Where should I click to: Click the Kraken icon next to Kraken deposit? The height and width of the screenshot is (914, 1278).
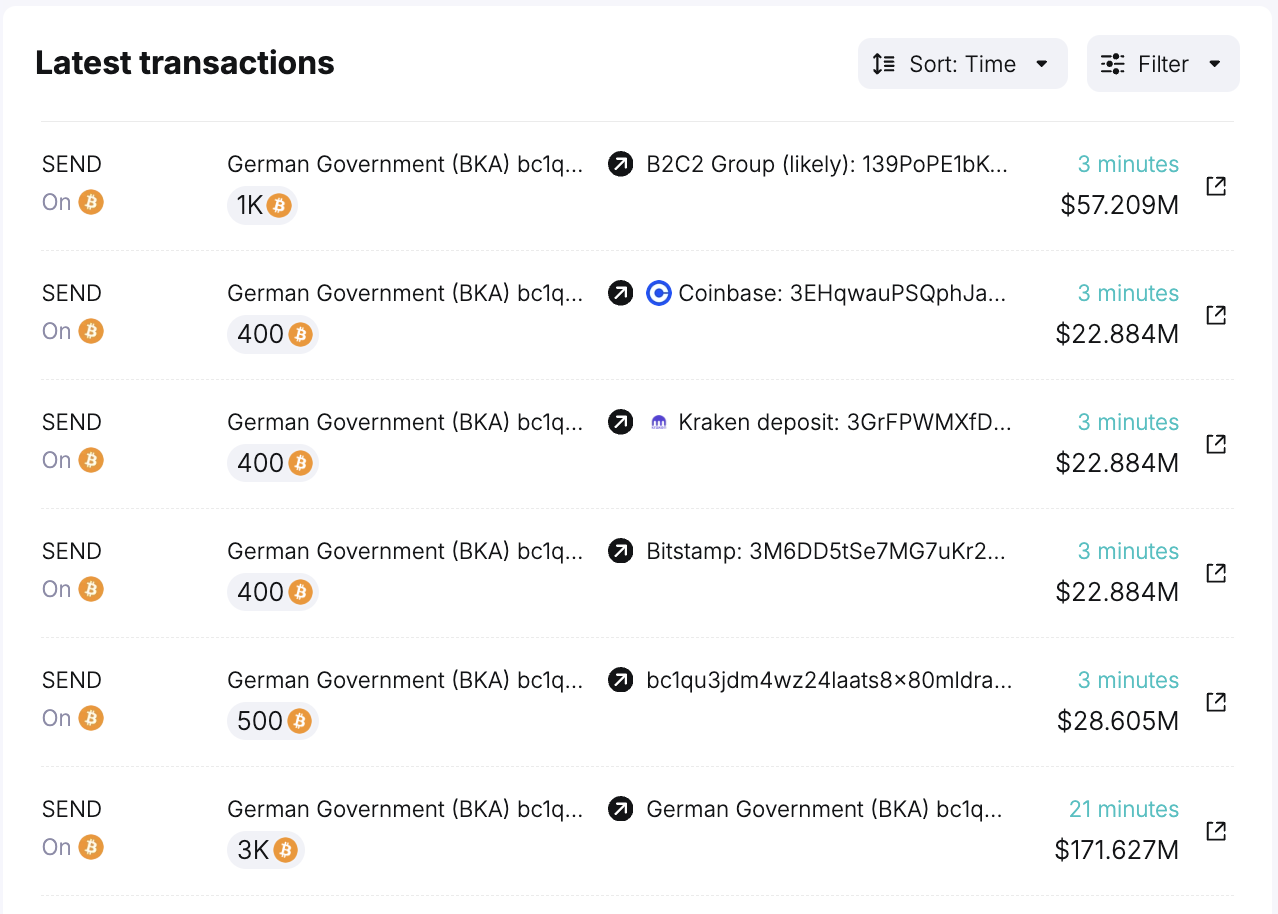(x=658, y=422)
